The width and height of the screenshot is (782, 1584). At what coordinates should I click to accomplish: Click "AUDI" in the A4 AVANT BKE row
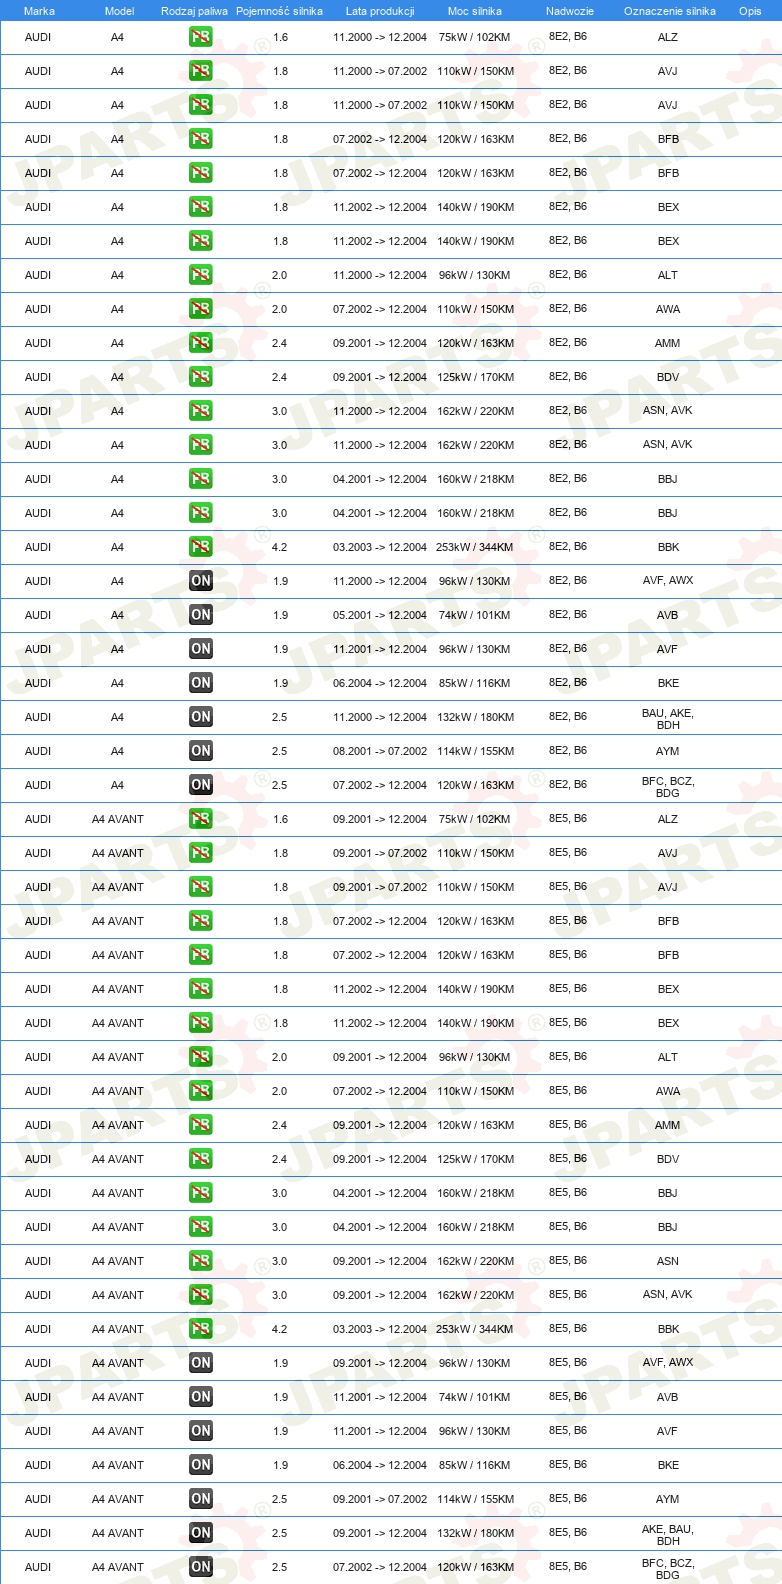pos(38,1465)
